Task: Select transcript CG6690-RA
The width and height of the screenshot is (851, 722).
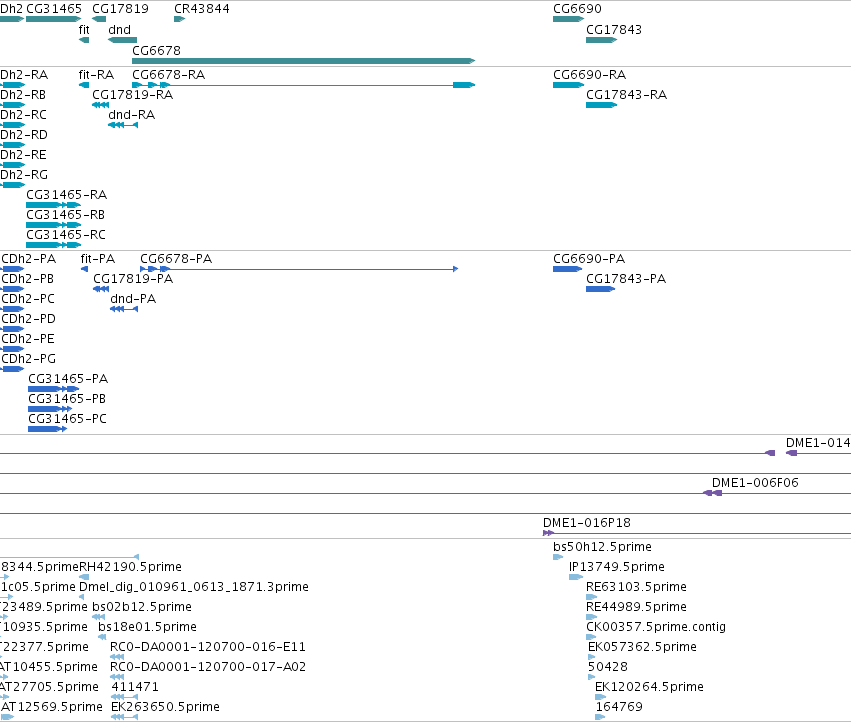Action: click(x=568, y=85)
